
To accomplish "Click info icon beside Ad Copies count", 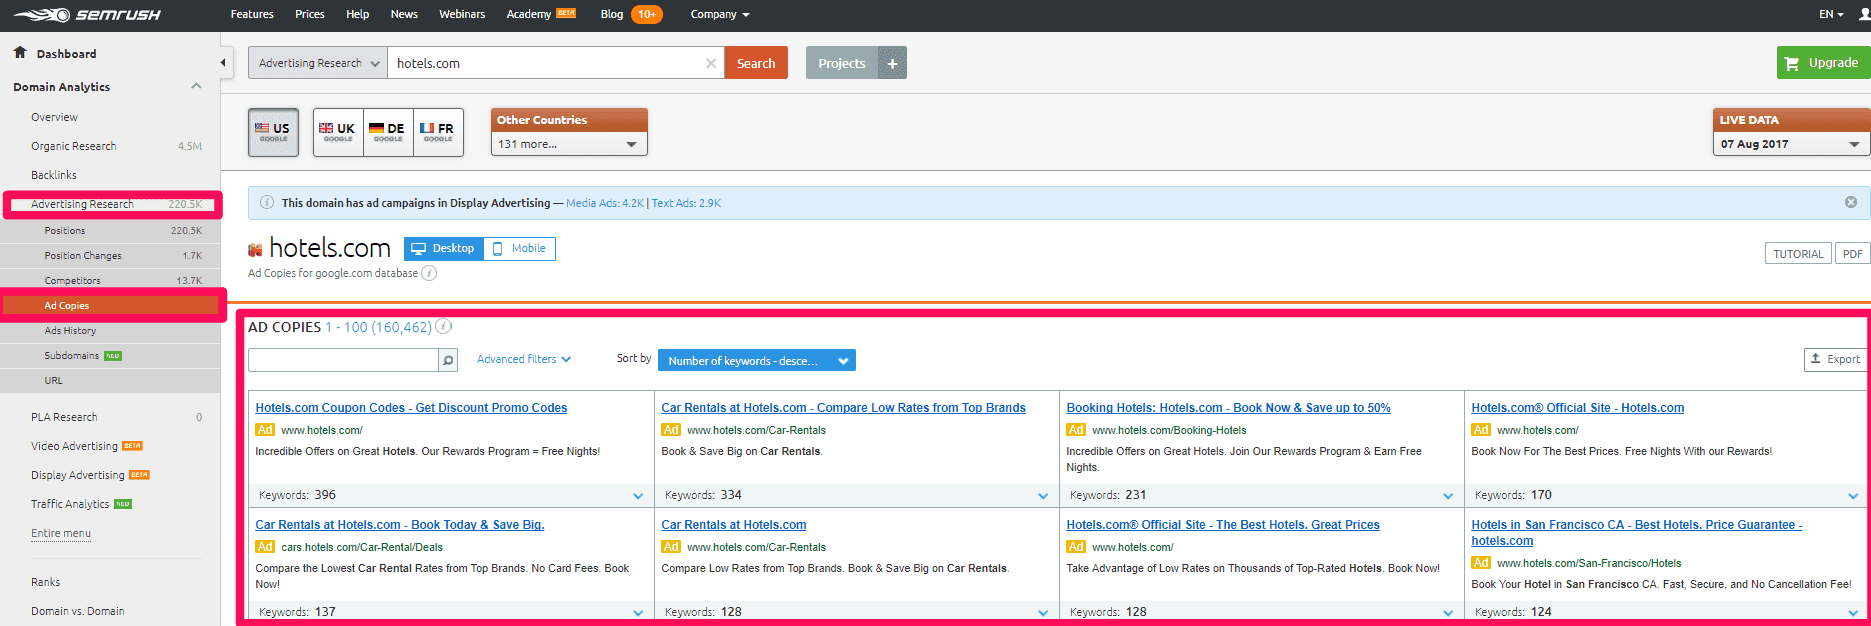I will point(444,327).
